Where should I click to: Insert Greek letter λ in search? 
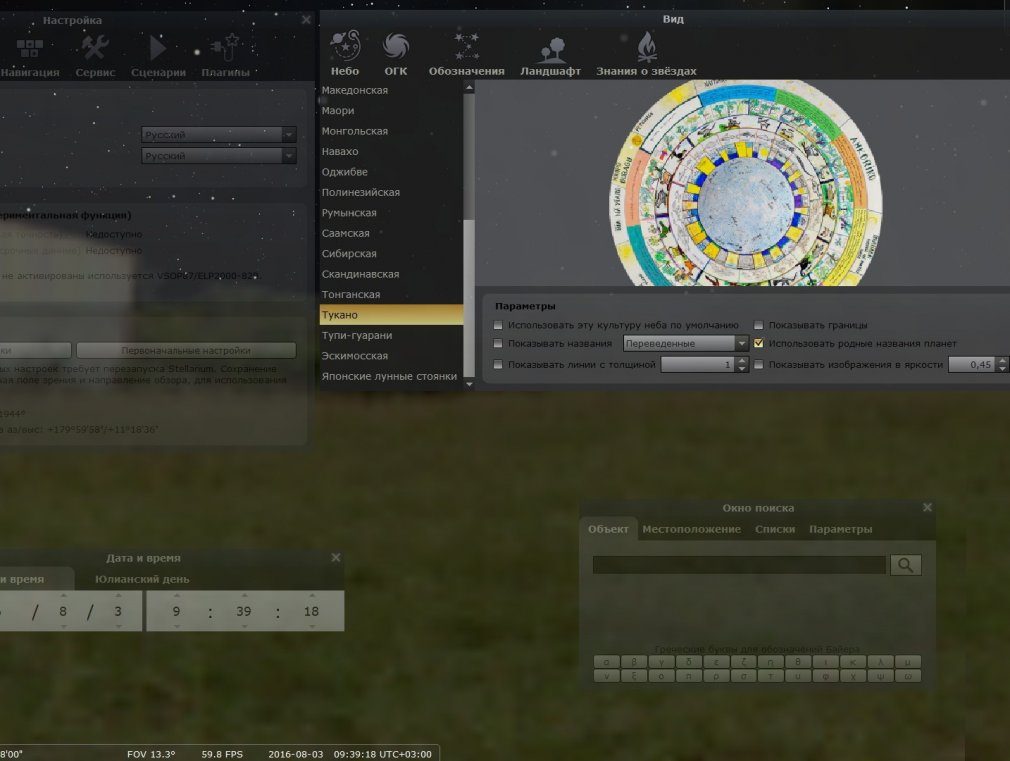pyautogui.click(x=881, y=662)
